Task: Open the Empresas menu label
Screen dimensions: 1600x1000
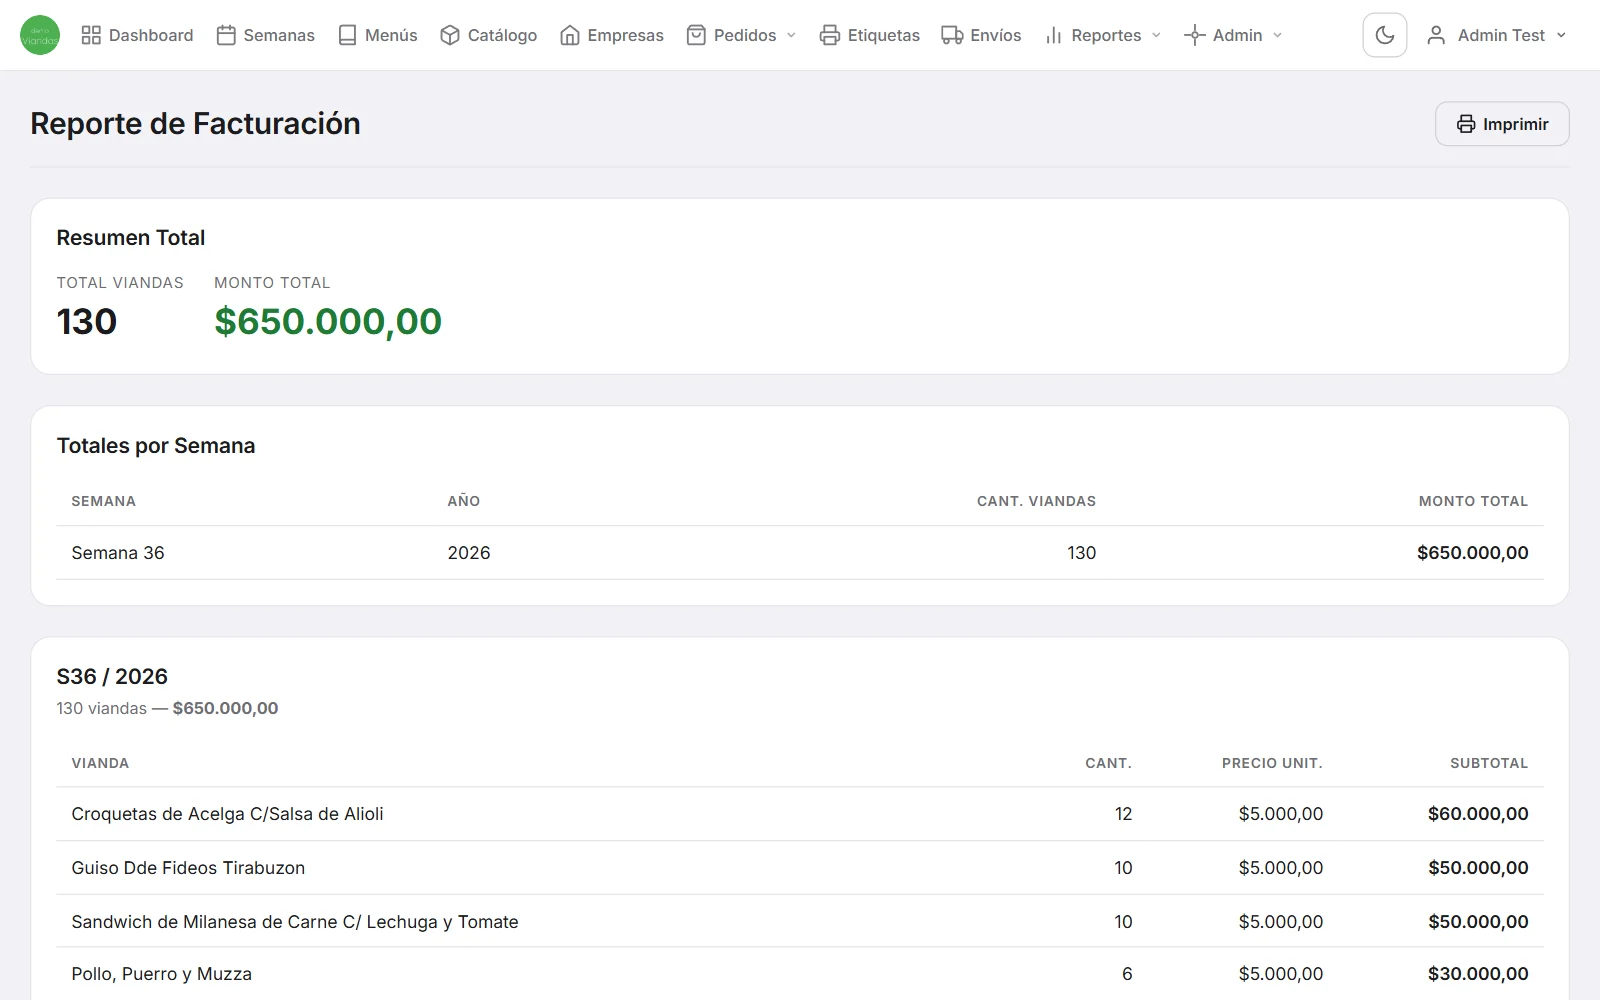Action: click(x=625, y=35)
